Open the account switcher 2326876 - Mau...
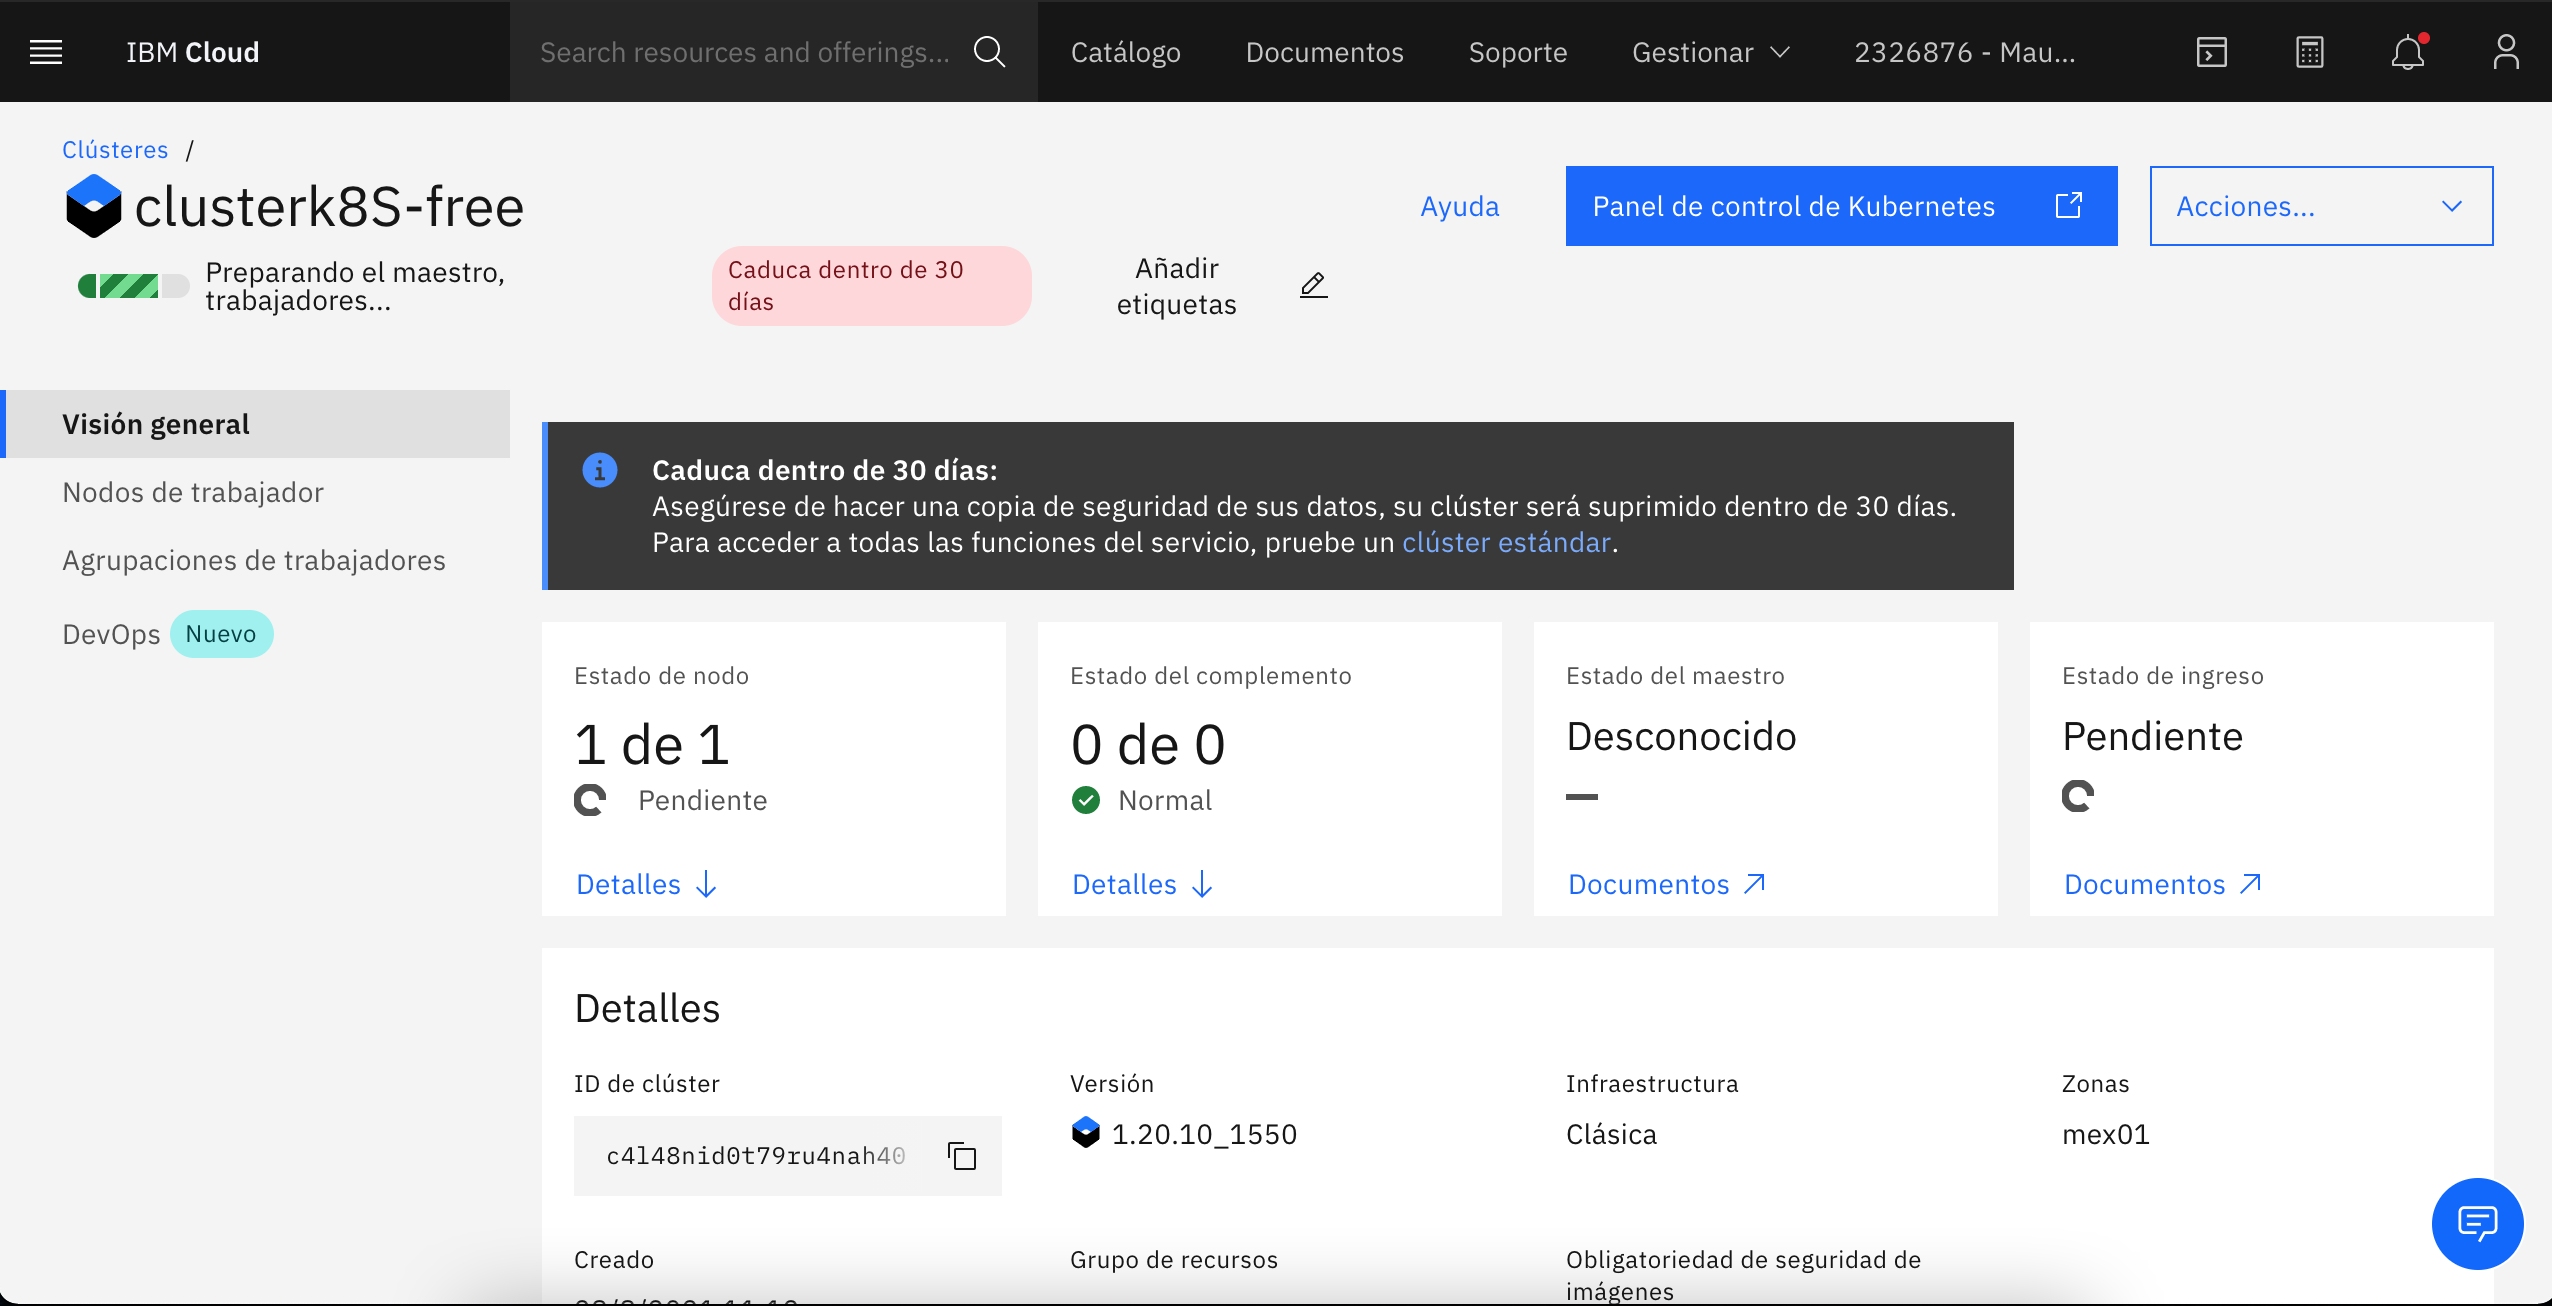Image resolution: width=2552 pixels, height=1306 pixels. pos(1965,52)
